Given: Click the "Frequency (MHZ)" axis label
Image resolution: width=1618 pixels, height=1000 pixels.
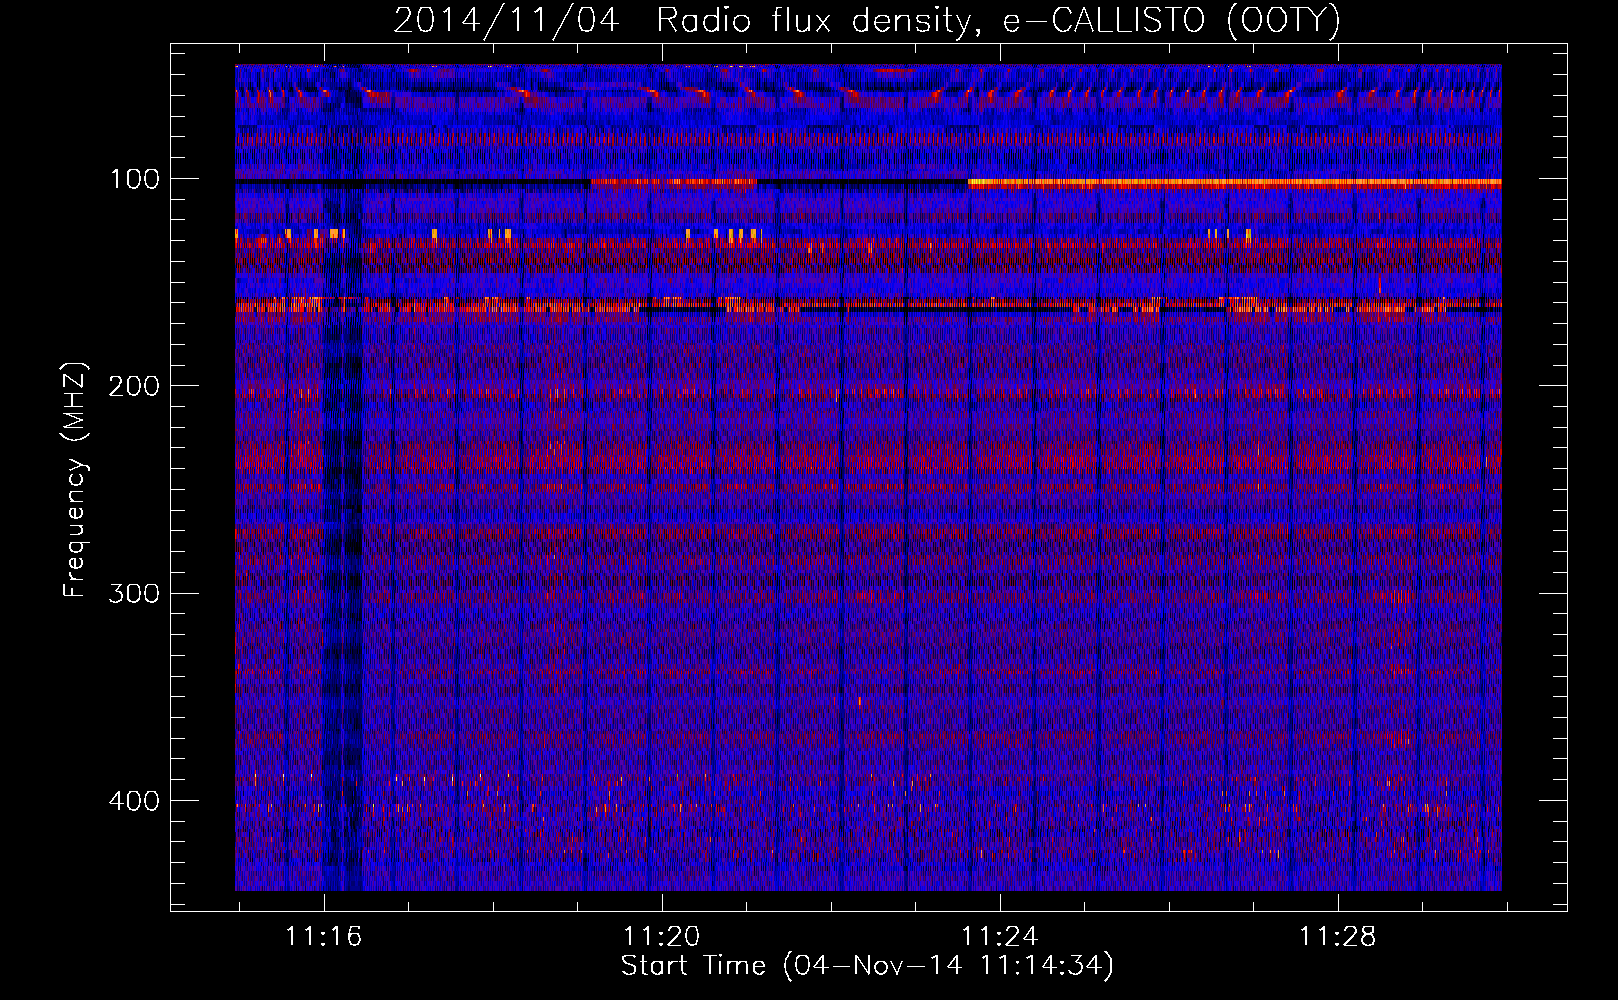Looking at the screenshot, I should pyautogui.click(x=75, y=479).
